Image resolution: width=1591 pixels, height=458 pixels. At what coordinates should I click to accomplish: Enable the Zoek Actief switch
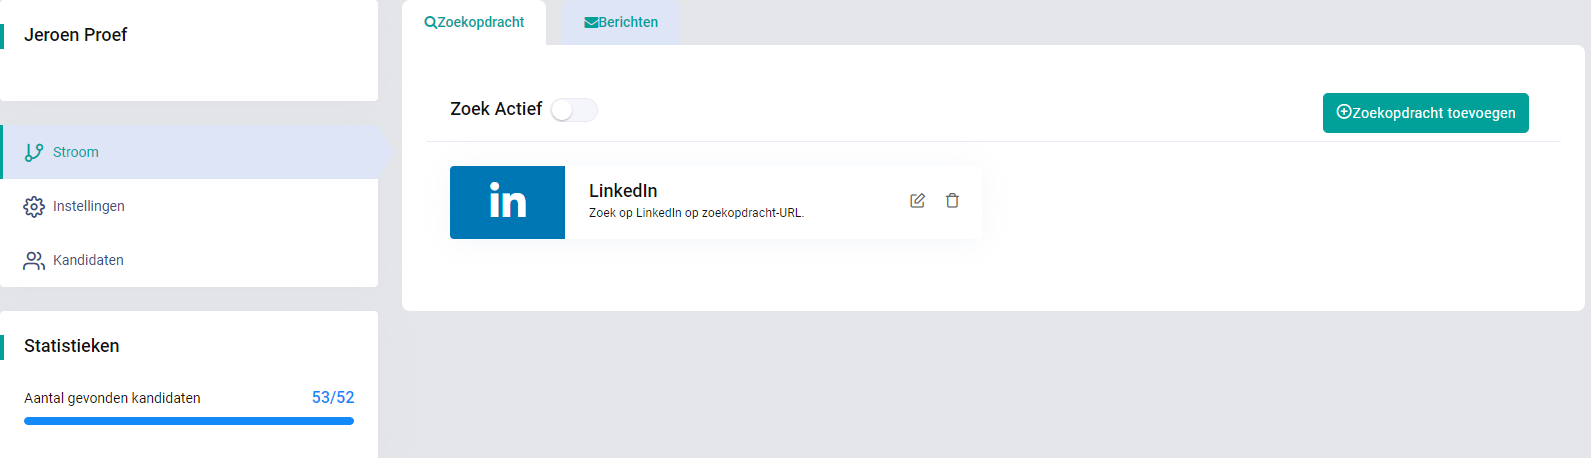click(x=574, y=110)
